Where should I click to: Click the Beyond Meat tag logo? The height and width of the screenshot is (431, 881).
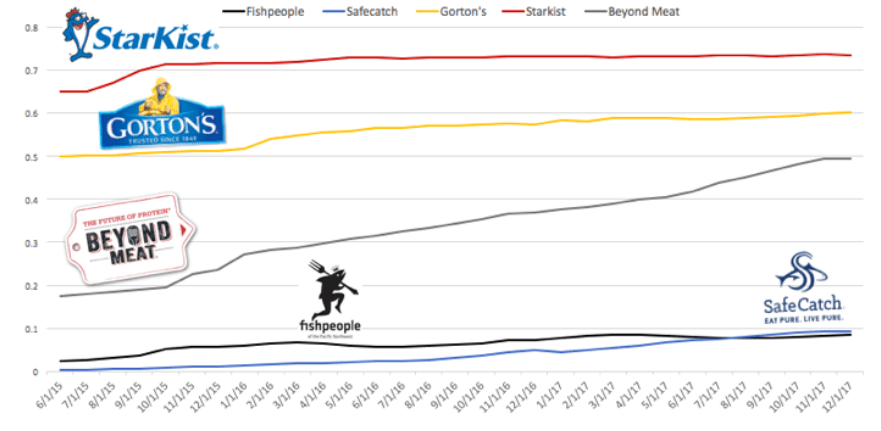point(130,239)
